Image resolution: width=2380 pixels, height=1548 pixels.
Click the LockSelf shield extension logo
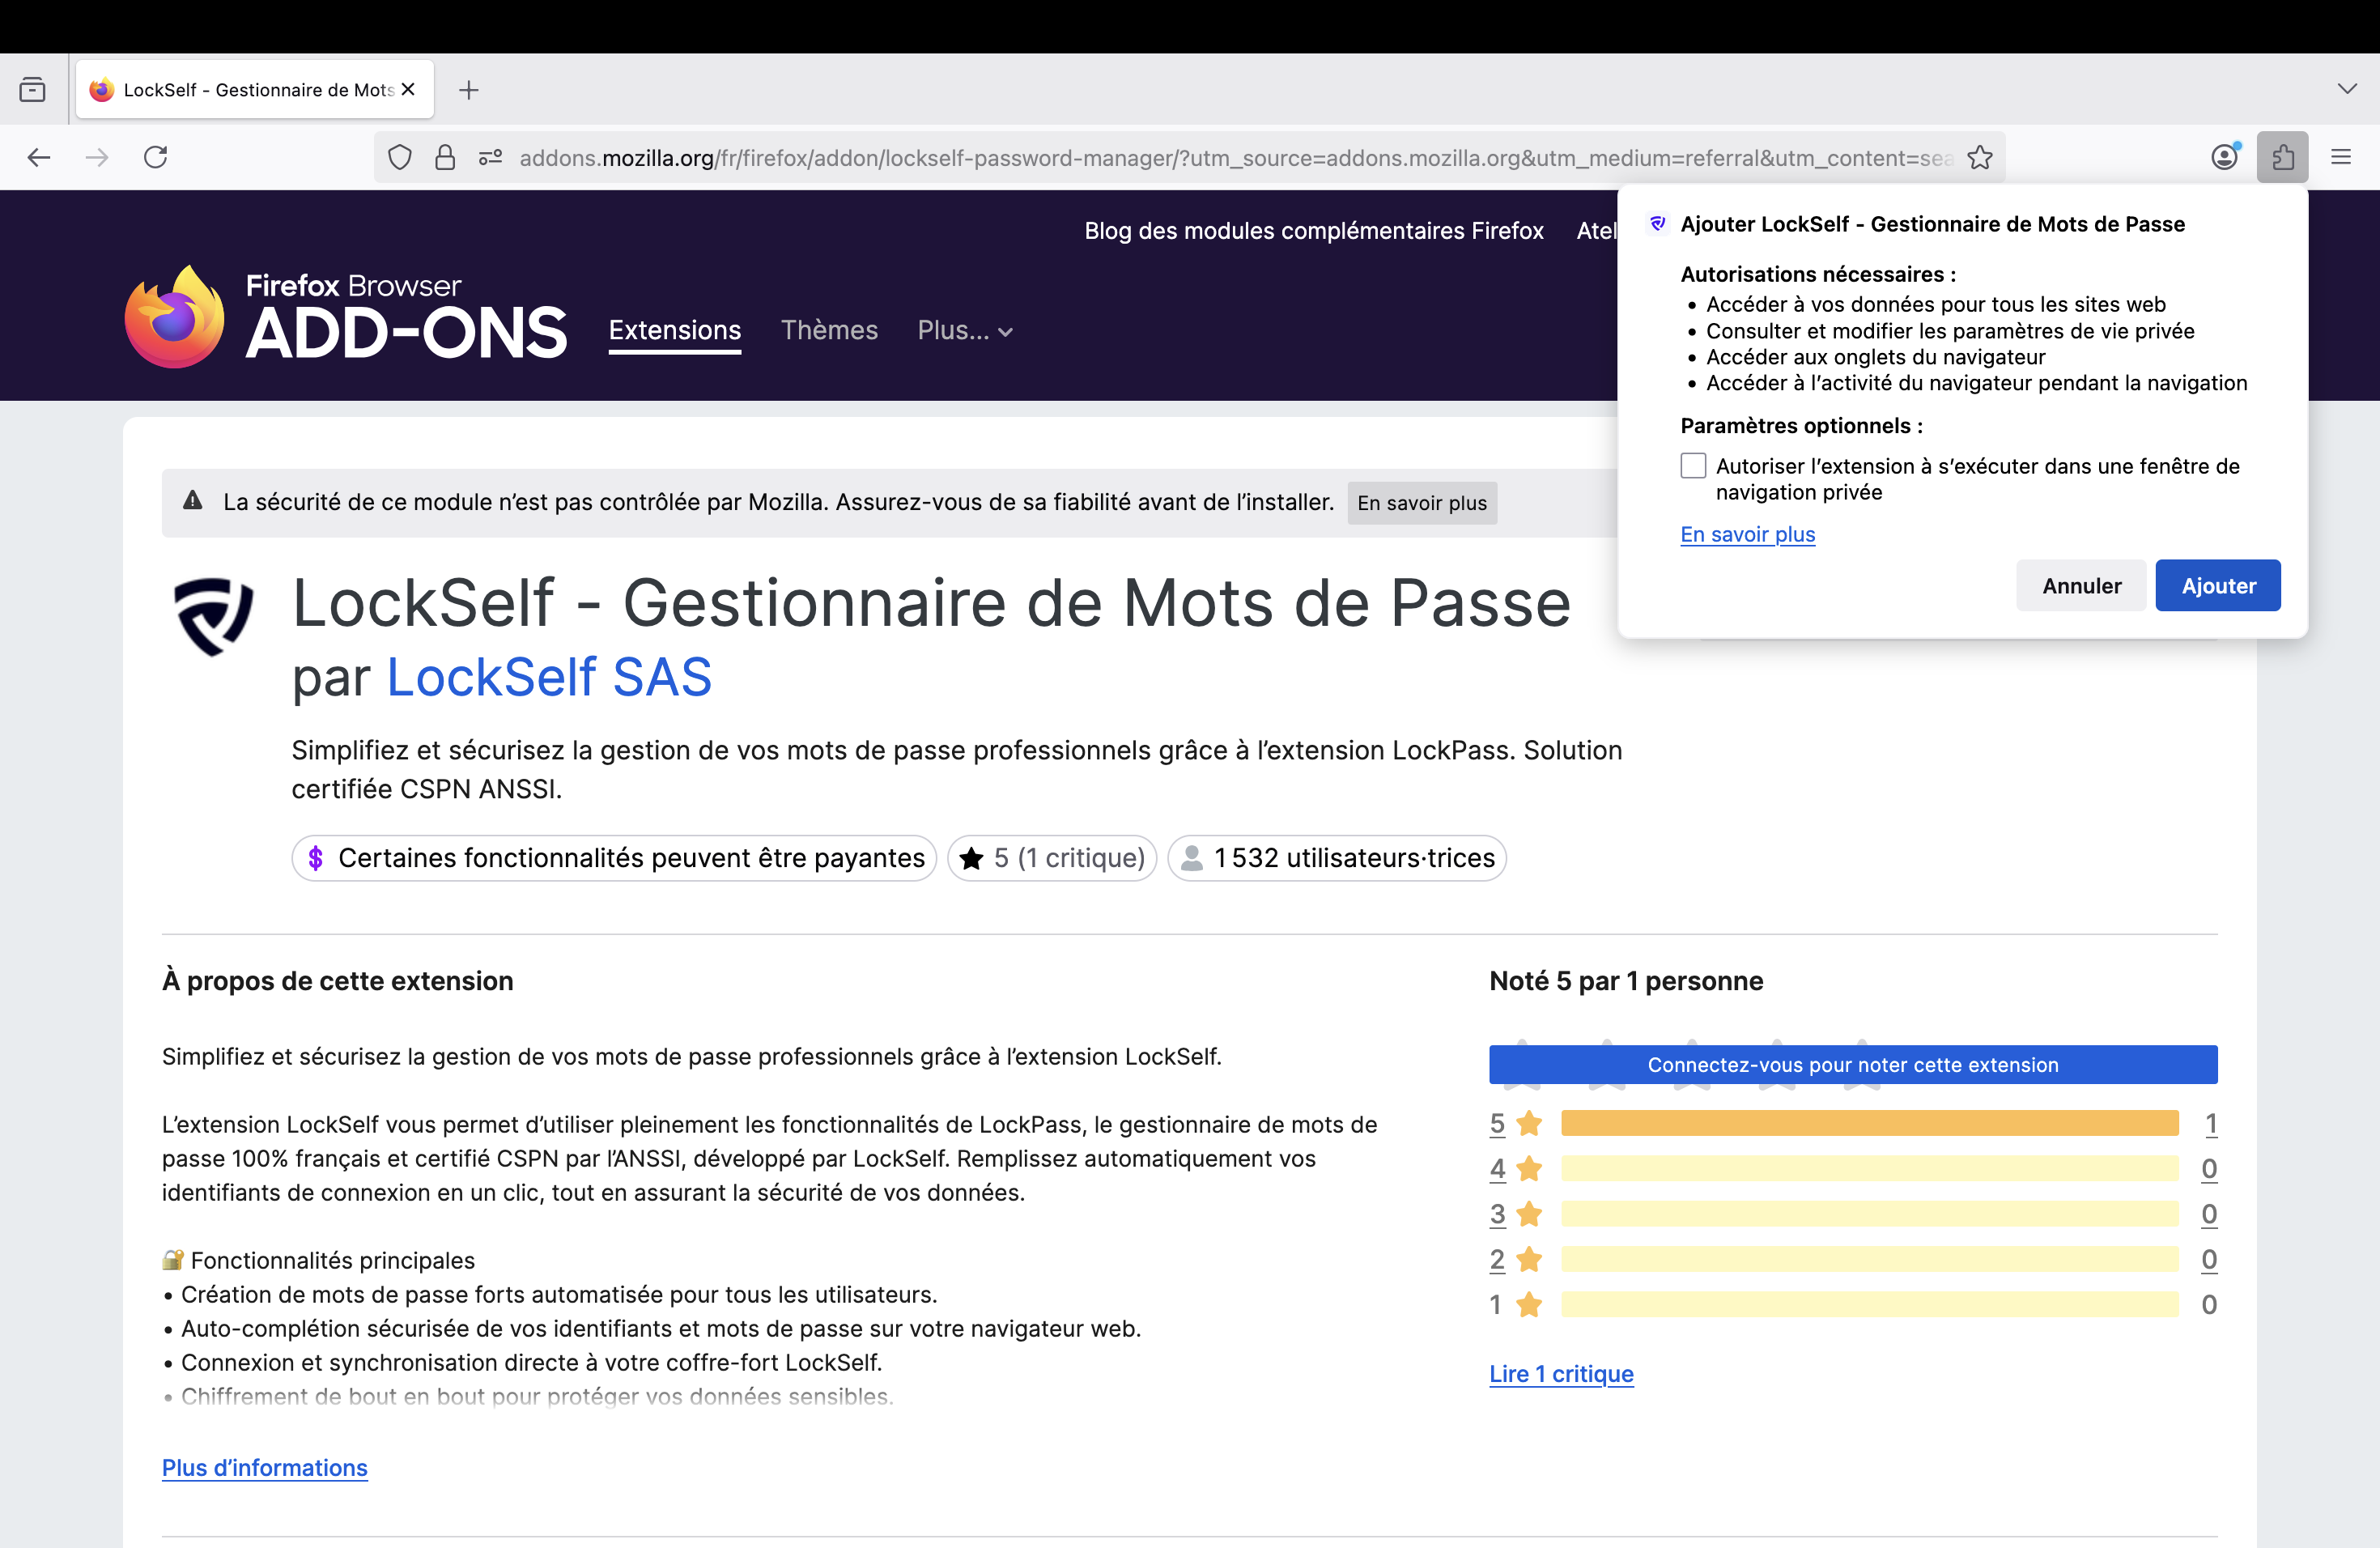(213, 617)
